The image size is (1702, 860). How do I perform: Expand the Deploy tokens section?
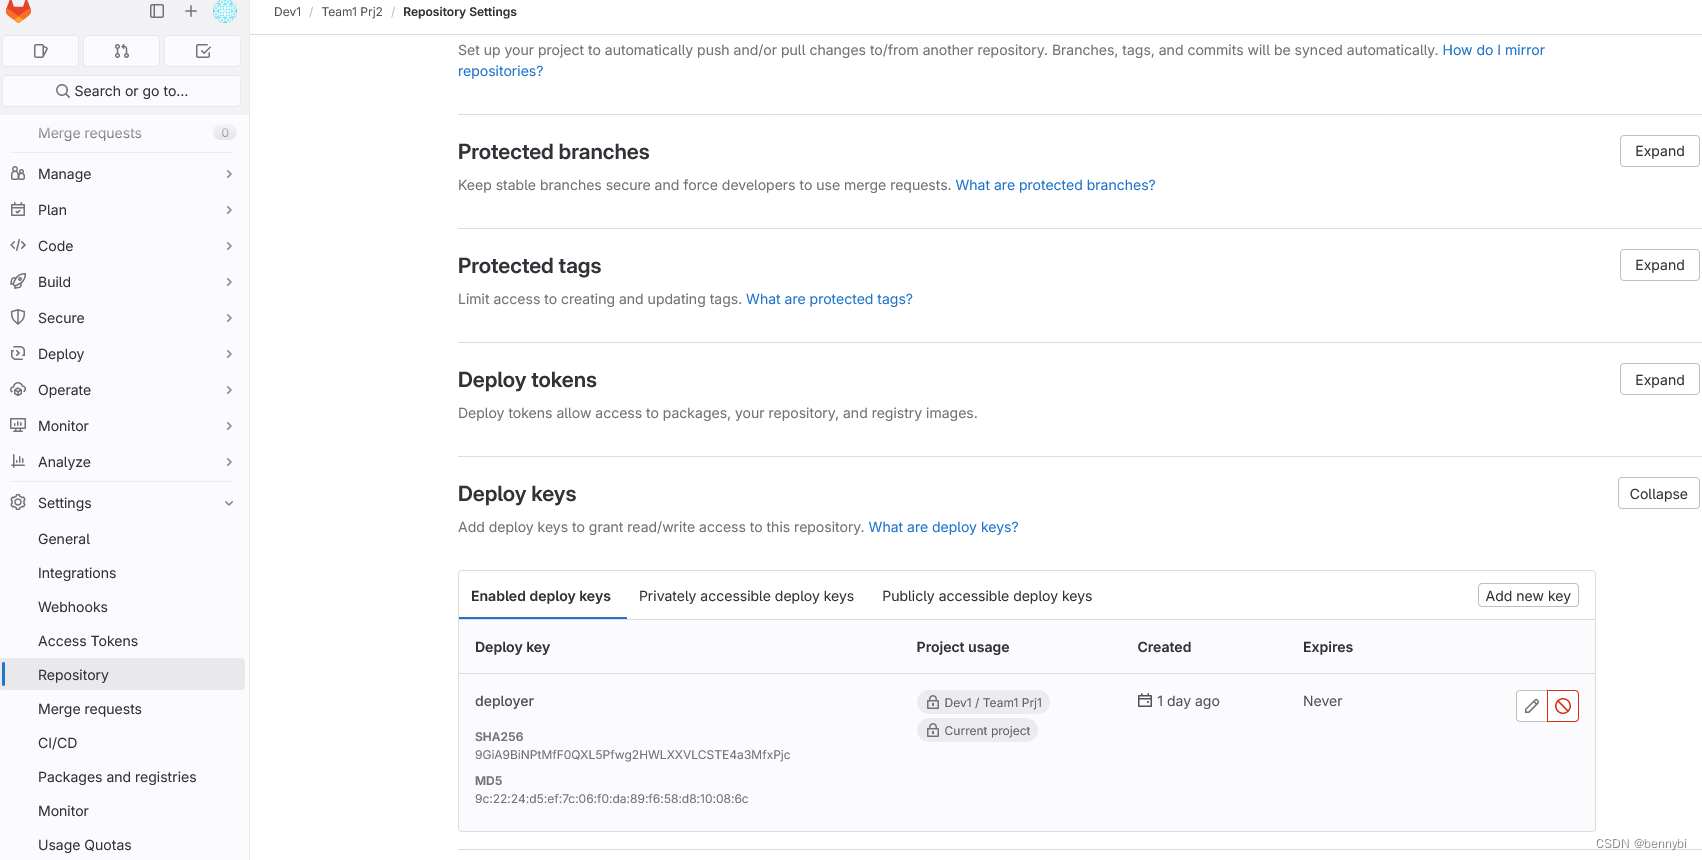click(1660, 380)
